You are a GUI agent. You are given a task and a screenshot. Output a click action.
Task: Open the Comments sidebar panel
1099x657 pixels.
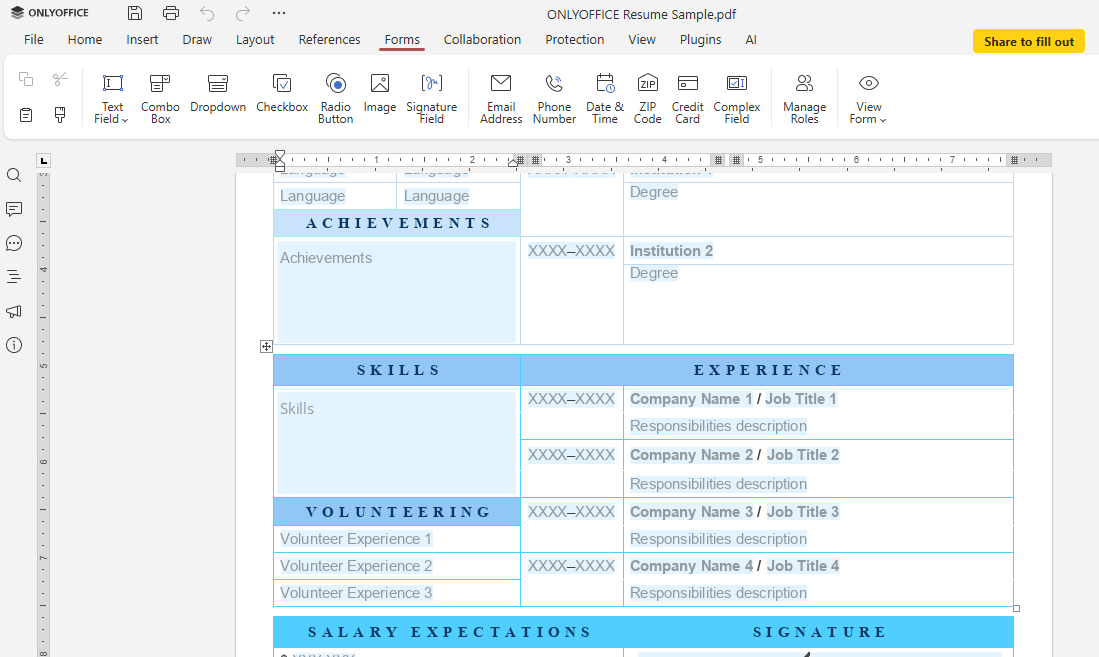(x=14, y=209)
